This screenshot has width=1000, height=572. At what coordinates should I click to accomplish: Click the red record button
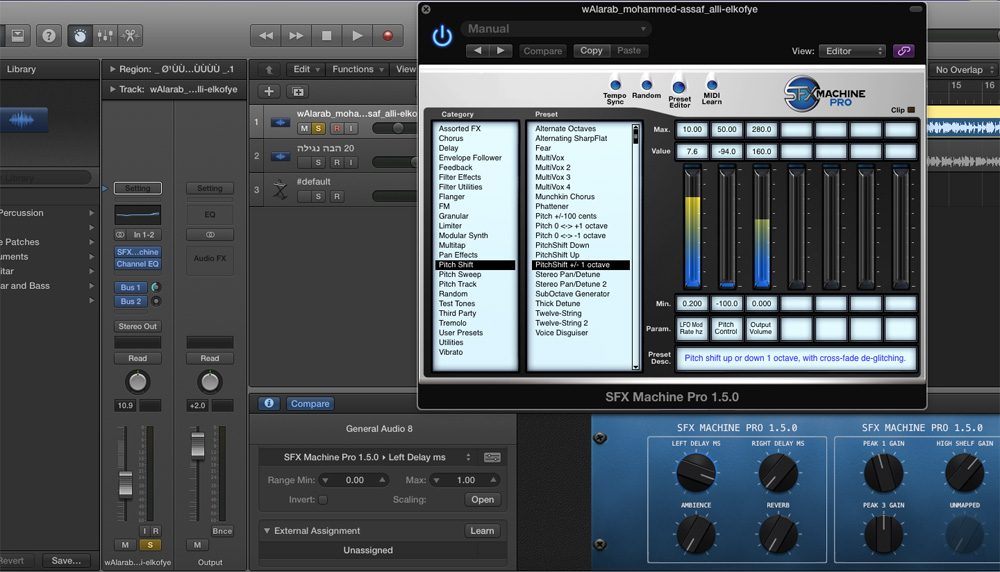tap(387, 36)
